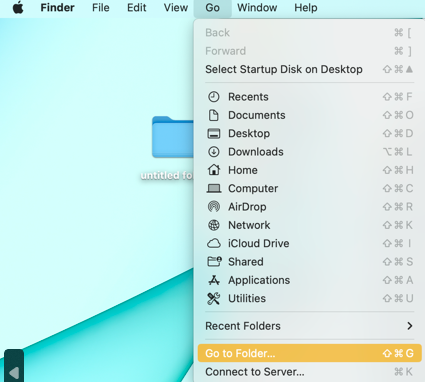425x382 pixels.
Task: Click the left-arrow tab at screen bottom
Action: 14,366
